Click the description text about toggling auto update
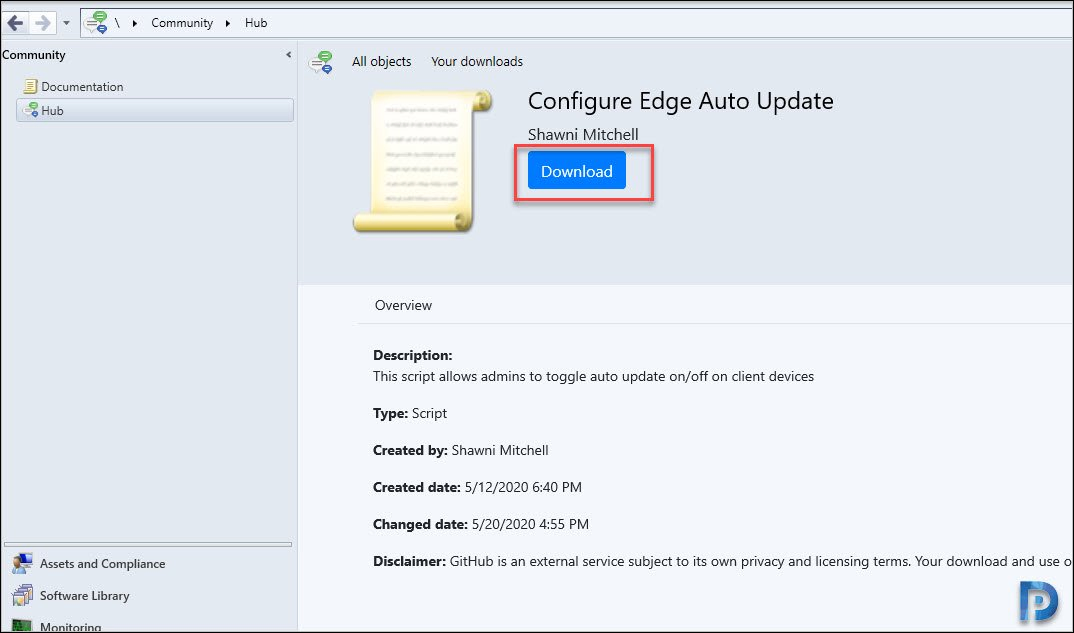Screen dimensions: 1074x633 click(x=593, y=376)
